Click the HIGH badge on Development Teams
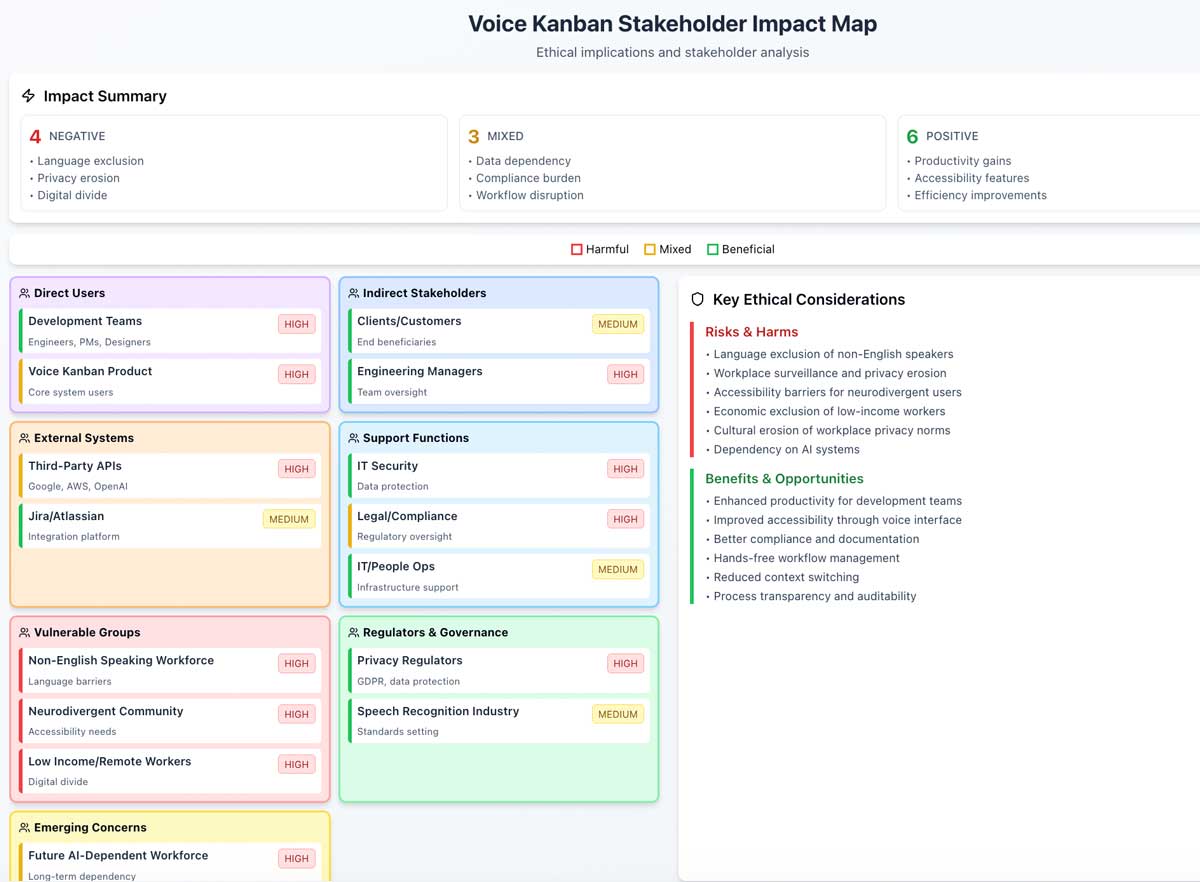The image size is (1200, 882). pos(296,323)
